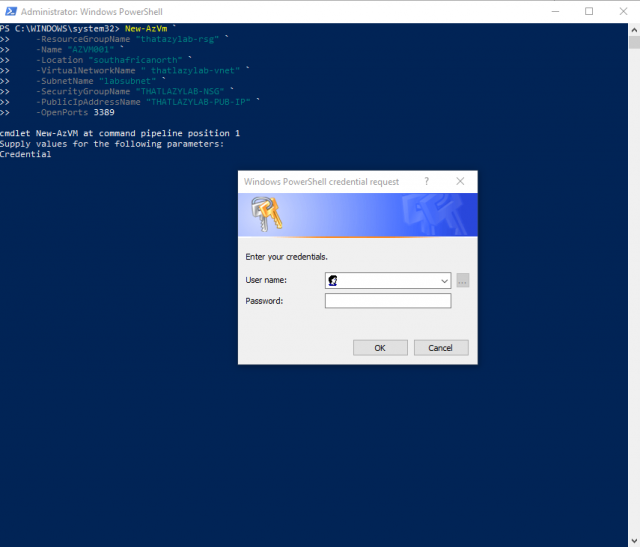Click the "AZVM001" name value
The width and height of the screenshot is (640, 547).
click(x=91, y=50)
